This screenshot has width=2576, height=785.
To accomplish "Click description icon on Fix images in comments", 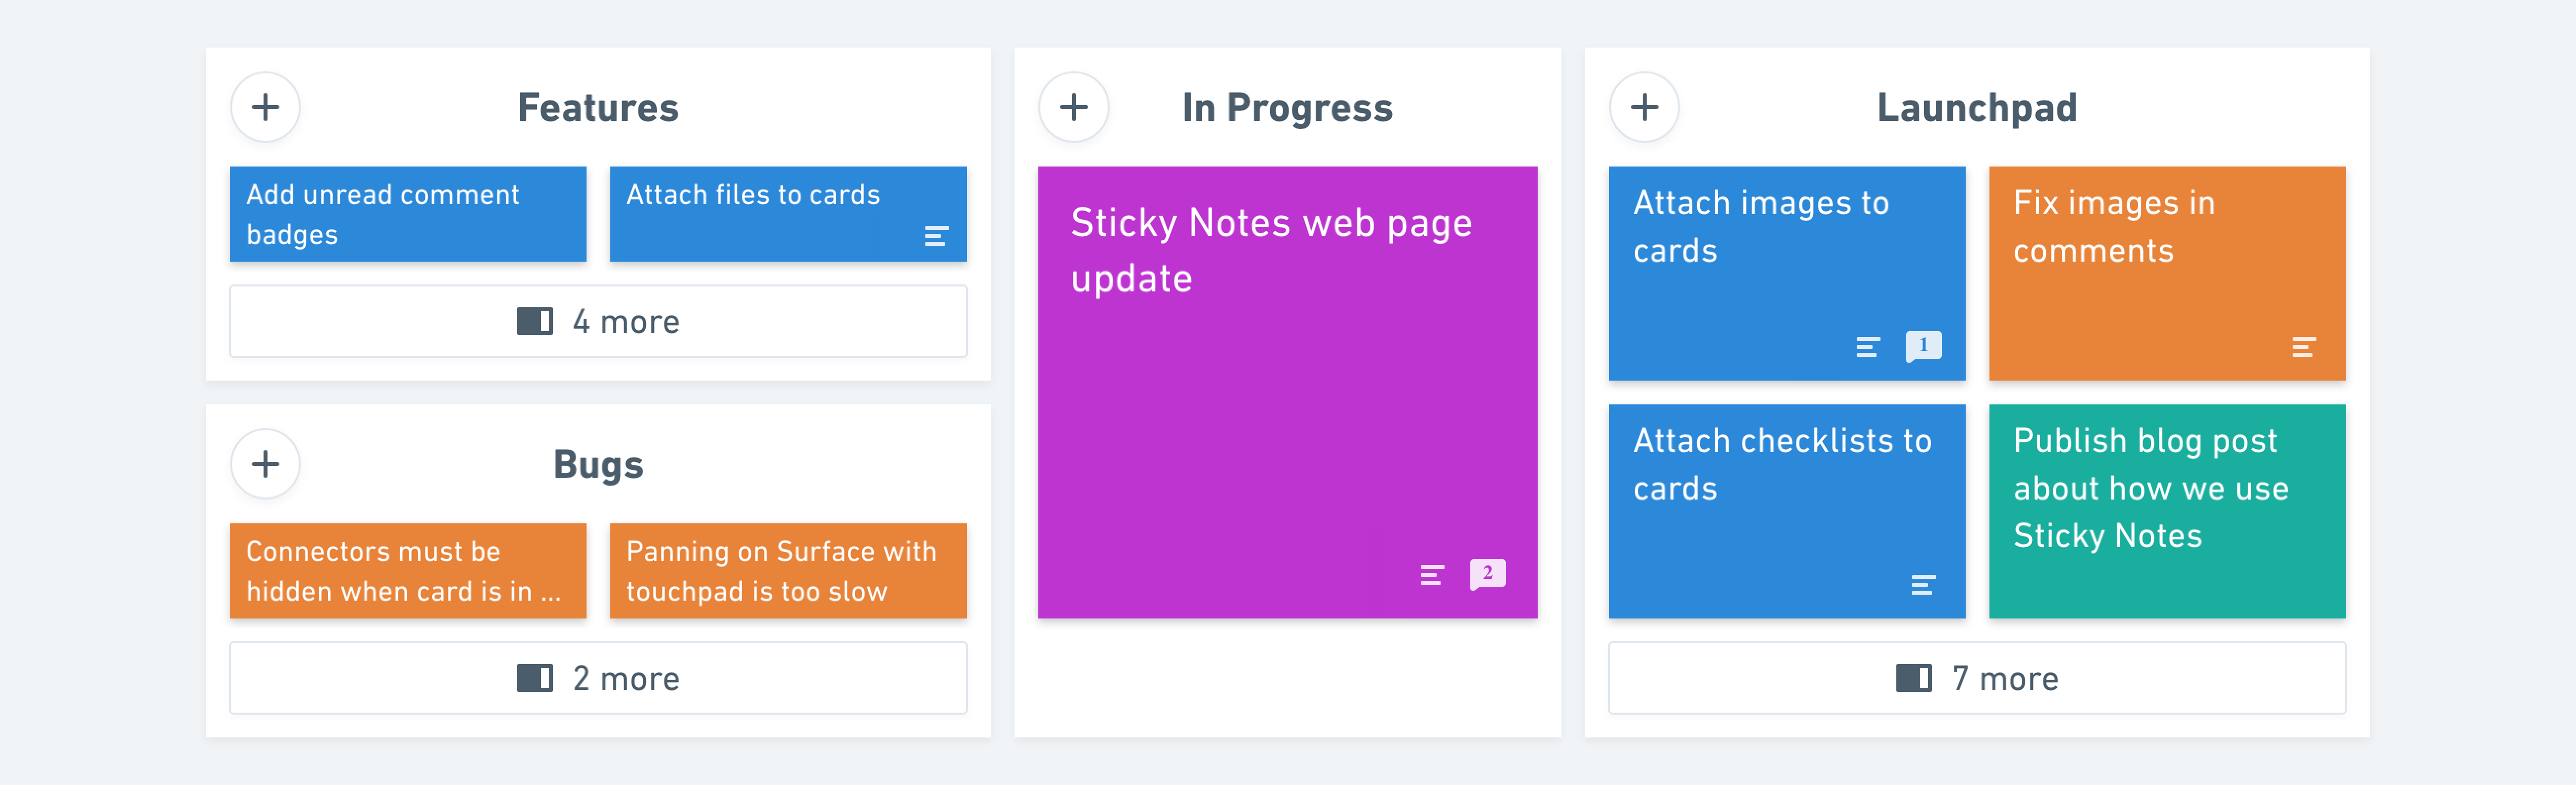I will 2304,347.
